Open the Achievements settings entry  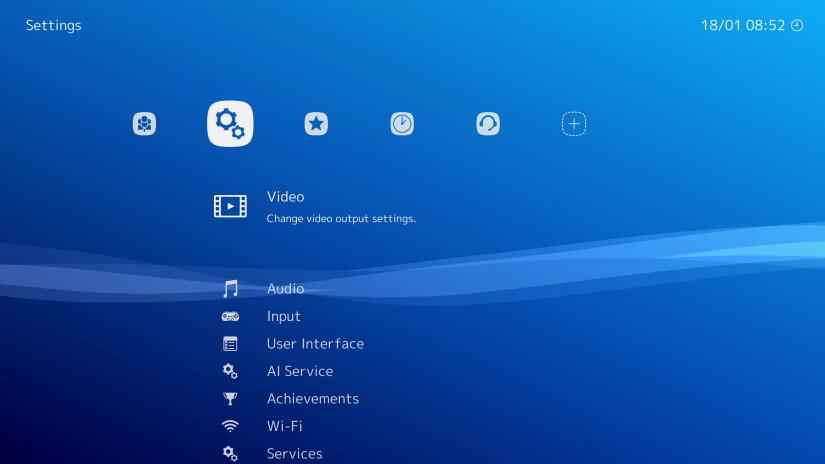click(x=313, y=399)
